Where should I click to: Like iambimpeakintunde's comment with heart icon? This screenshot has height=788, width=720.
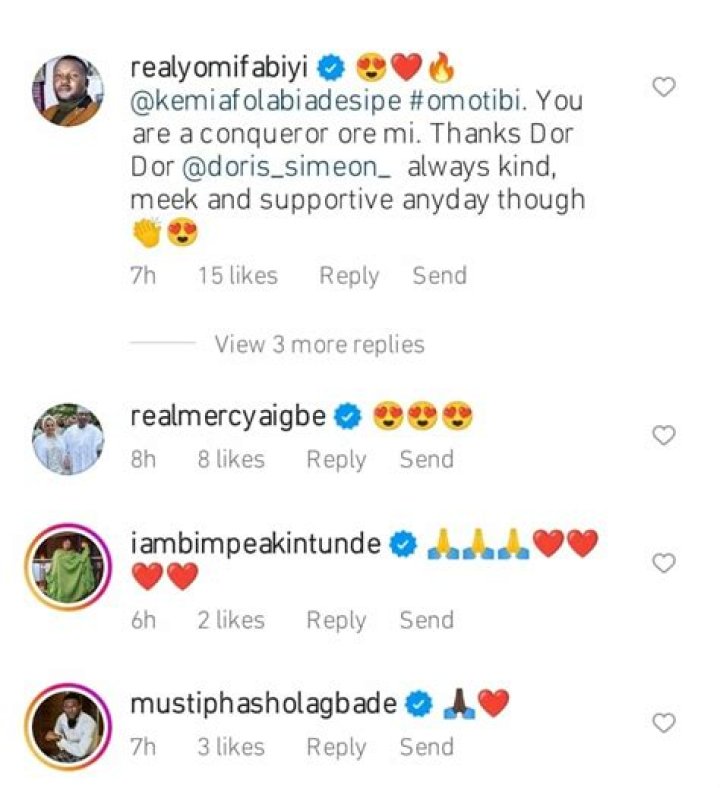[663, 564]
